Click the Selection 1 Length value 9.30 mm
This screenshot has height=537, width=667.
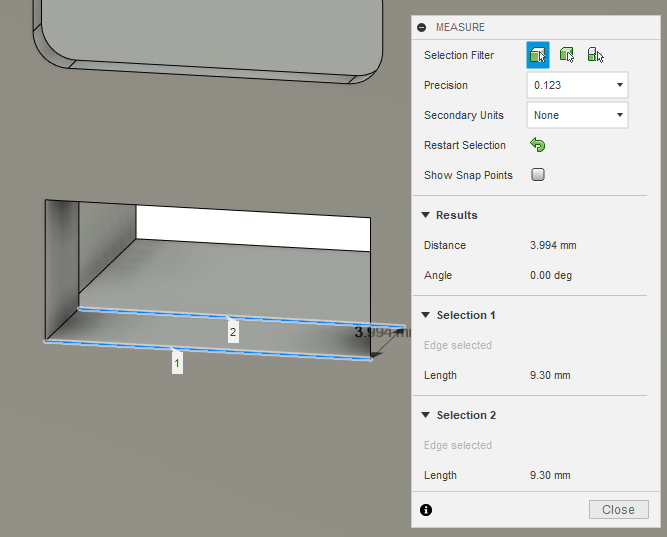[550, 375]
